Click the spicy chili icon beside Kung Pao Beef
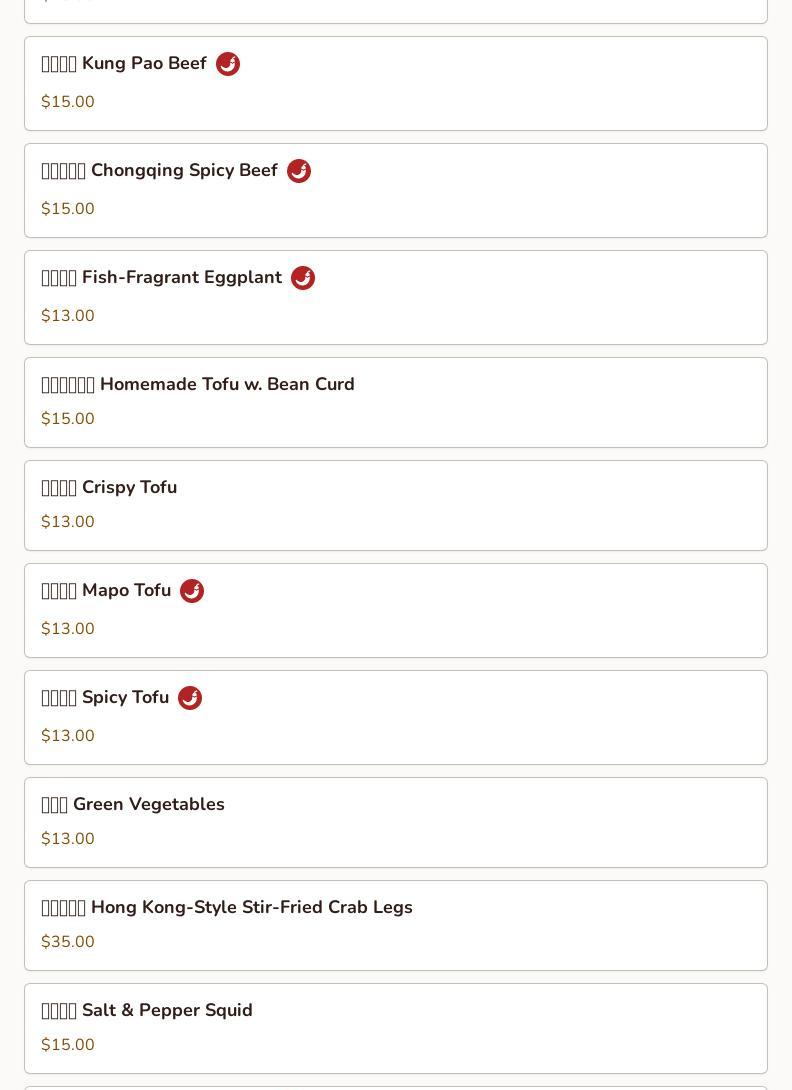 [228, 64]
